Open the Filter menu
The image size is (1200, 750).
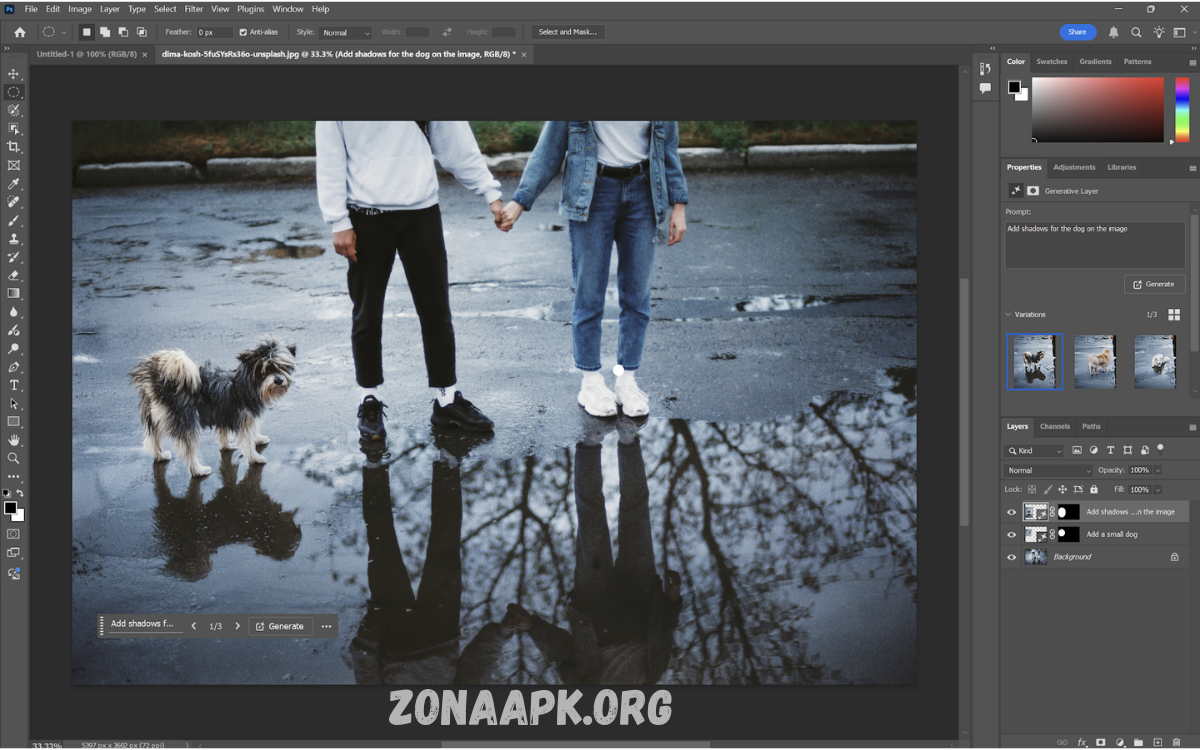pos(193,9)
